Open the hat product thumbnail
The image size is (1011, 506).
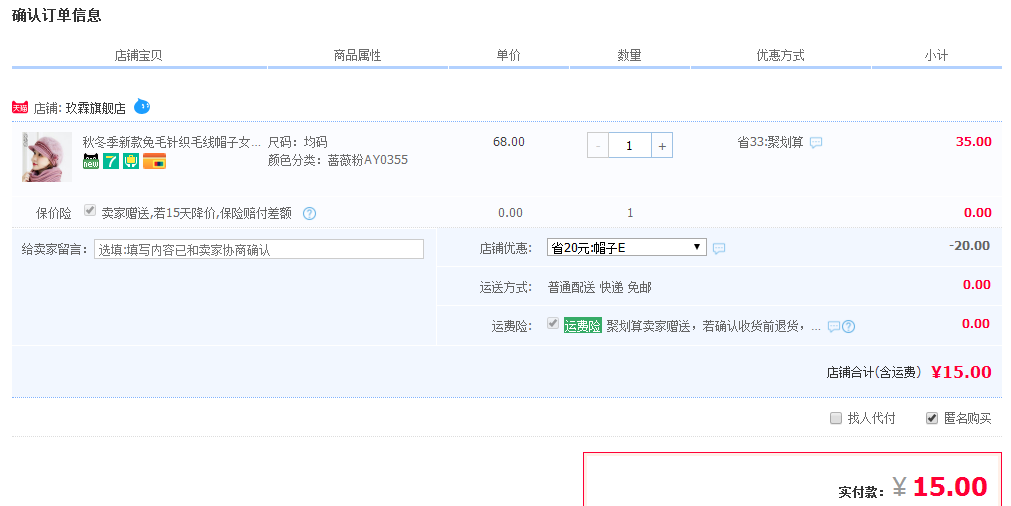47,157
